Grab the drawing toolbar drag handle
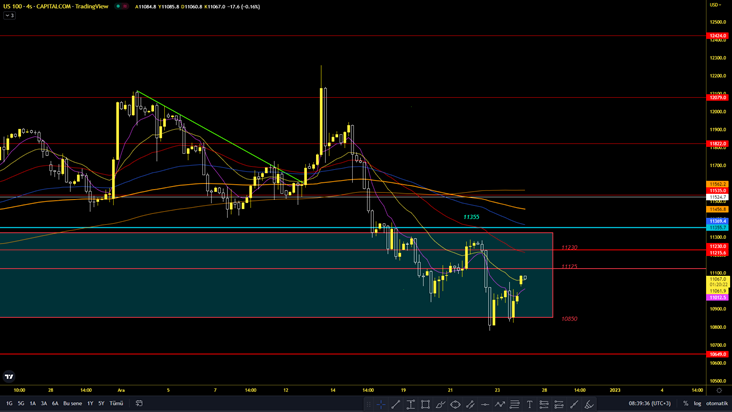The height and width of the screenshot is (412, 732). pos(368,405)
